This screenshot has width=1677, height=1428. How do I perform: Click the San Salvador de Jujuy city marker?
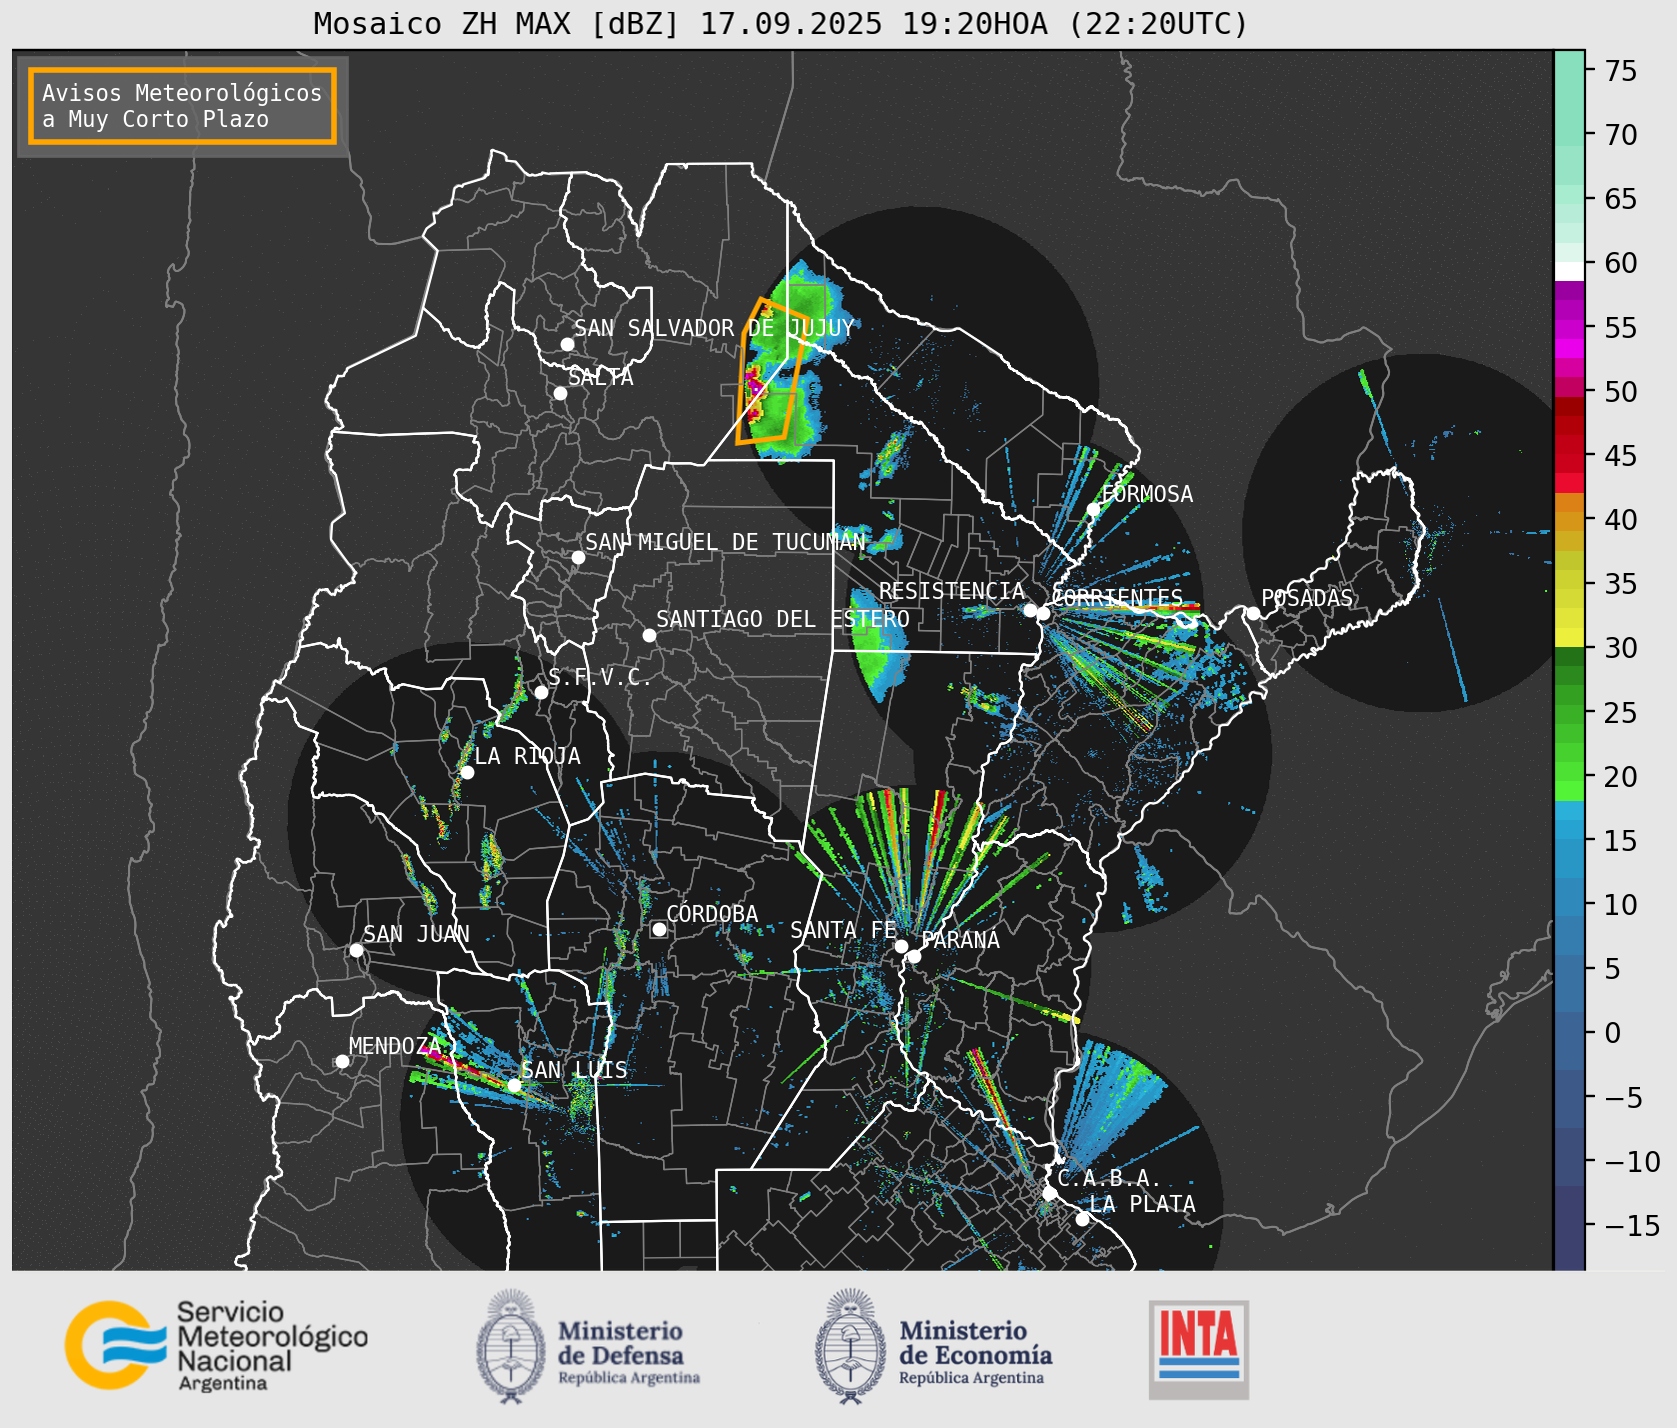point(567,344)
